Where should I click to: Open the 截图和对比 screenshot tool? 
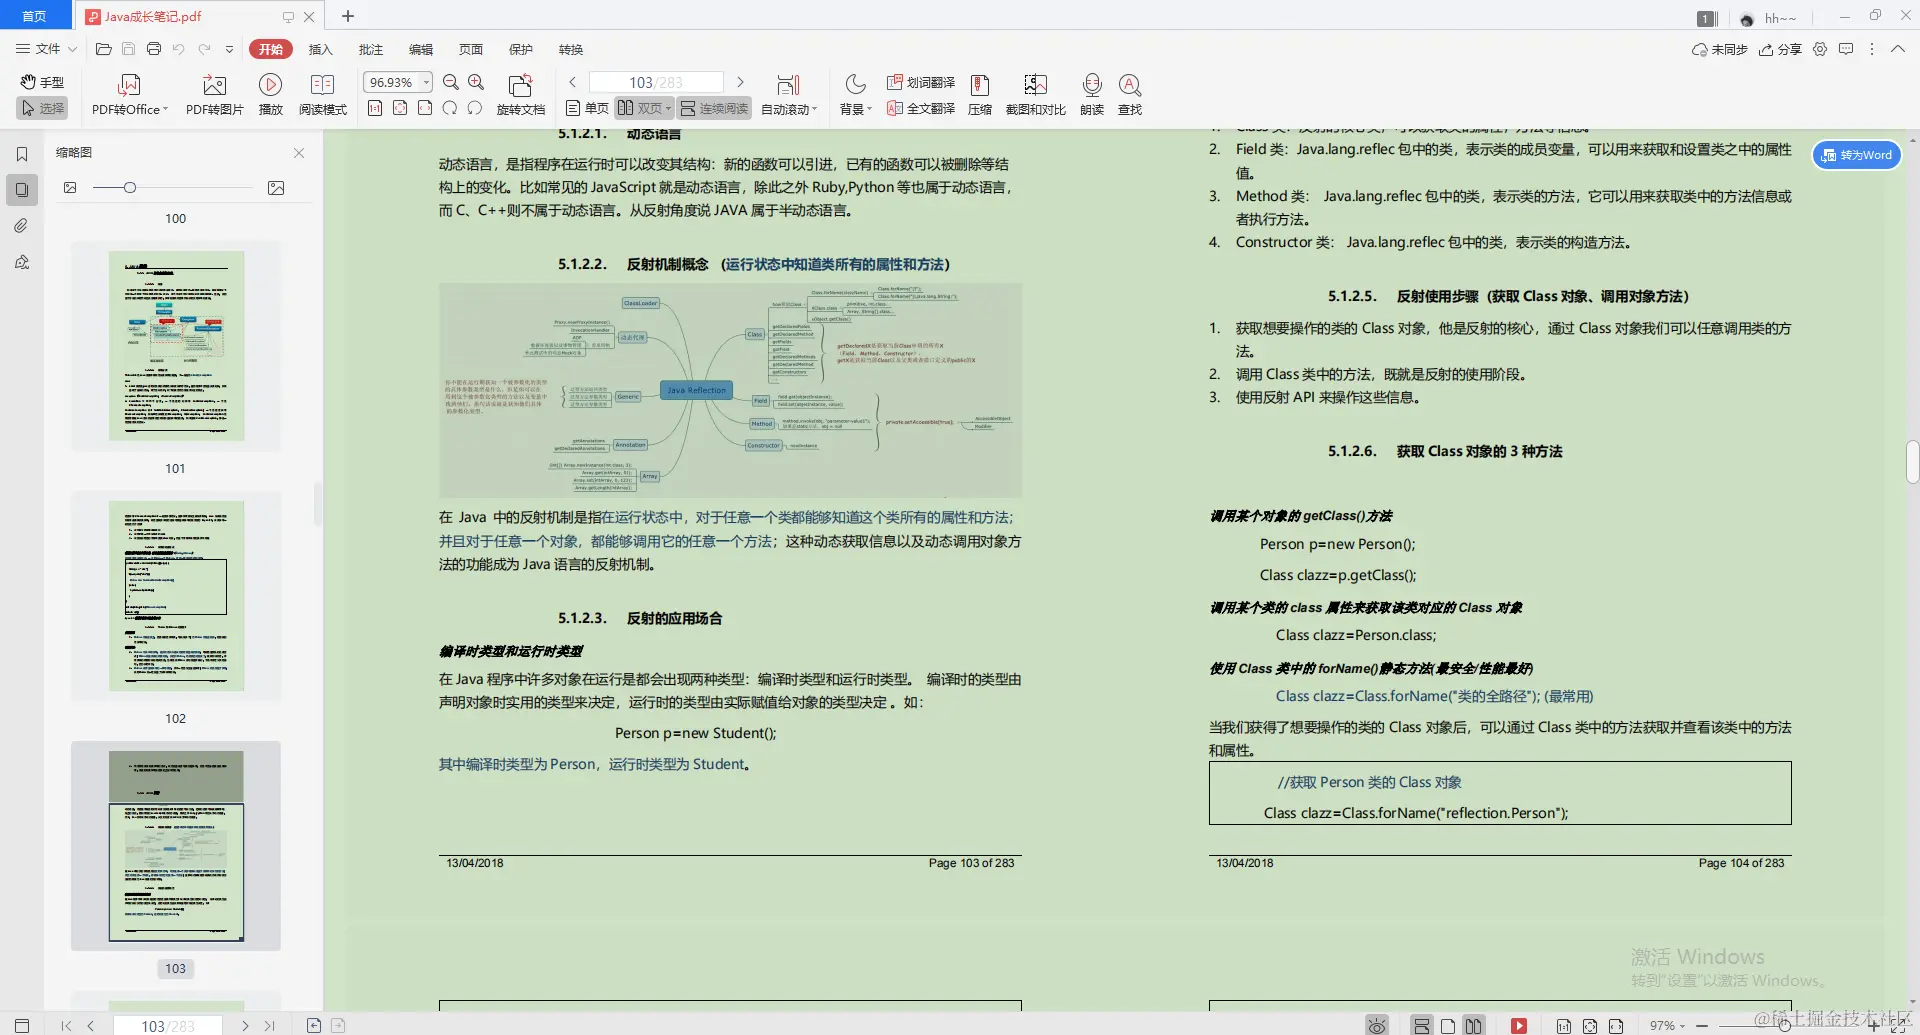coord(1035,93)
